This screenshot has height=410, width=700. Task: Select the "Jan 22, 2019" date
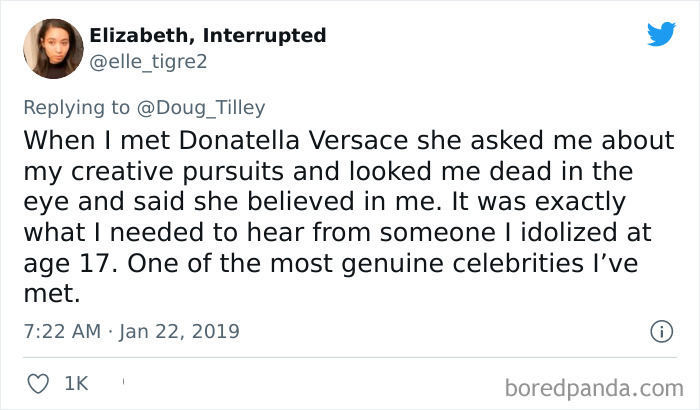pos(180,330)
